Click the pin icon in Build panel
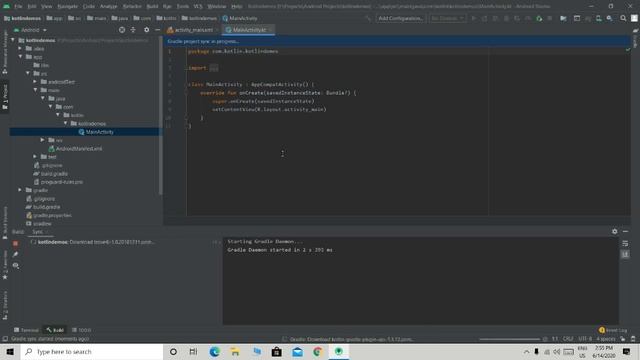Viewport: 640px width, 360px height. 16,254
